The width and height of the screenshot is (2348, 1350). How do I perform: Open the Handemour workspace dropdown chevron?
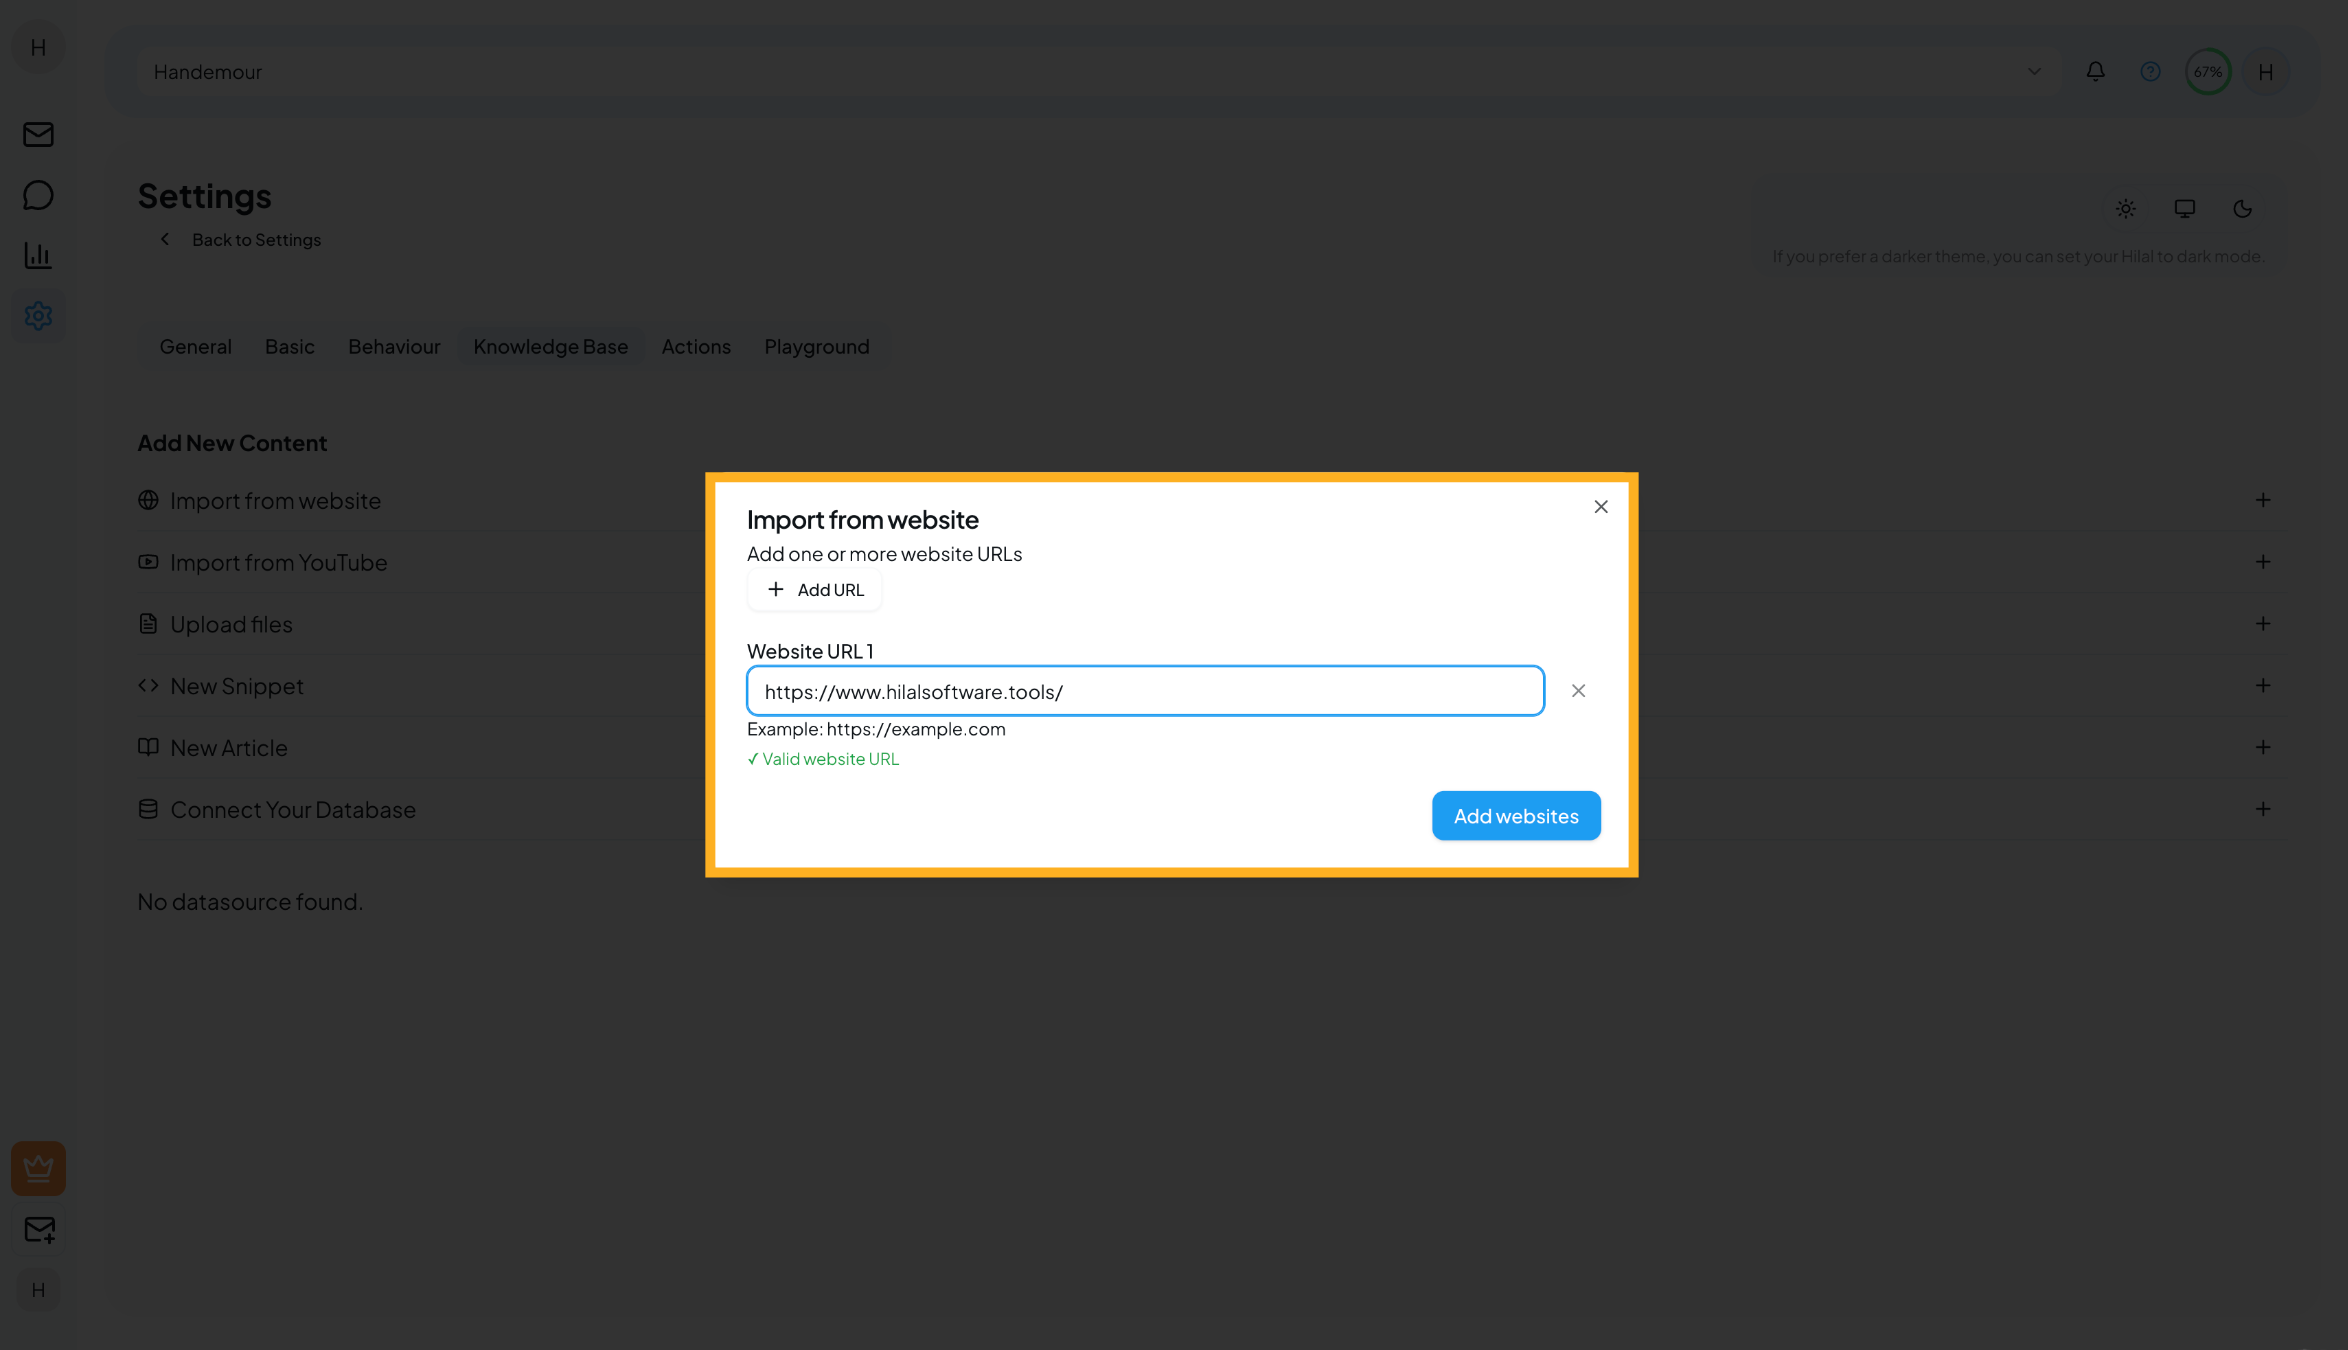(x=2033, y=71)
